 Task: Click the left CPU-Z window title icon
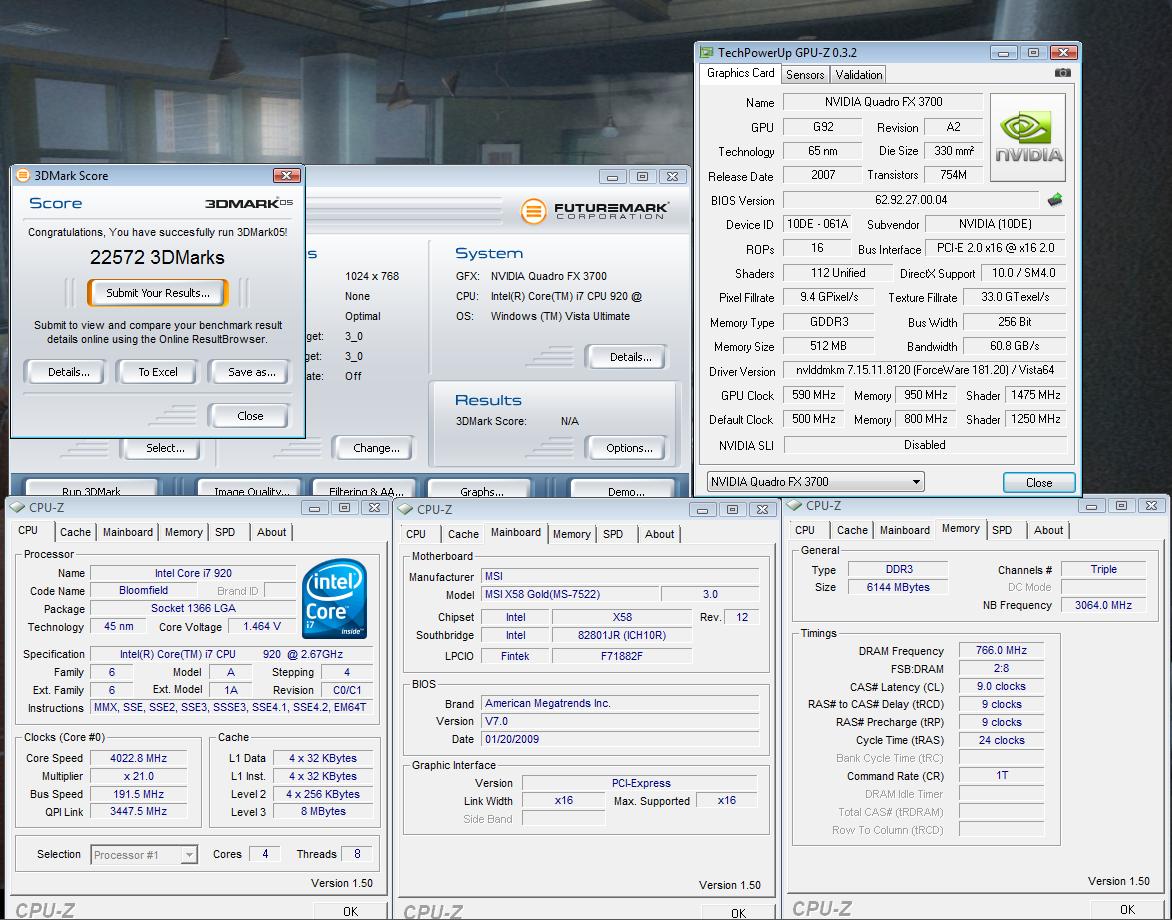tap(17, 507)
